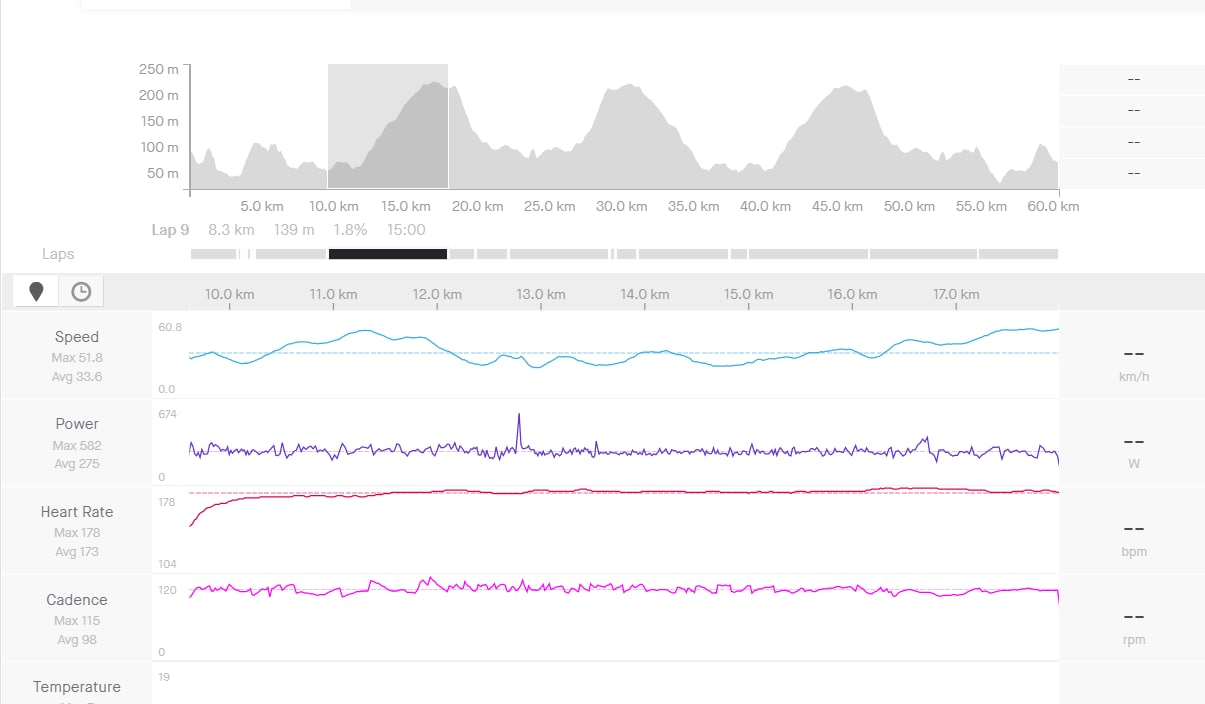Click the 'W' power unit readout
The width and height of the screenshot is (1205, 704).
pyautogui.click(x=1134, y=464)
